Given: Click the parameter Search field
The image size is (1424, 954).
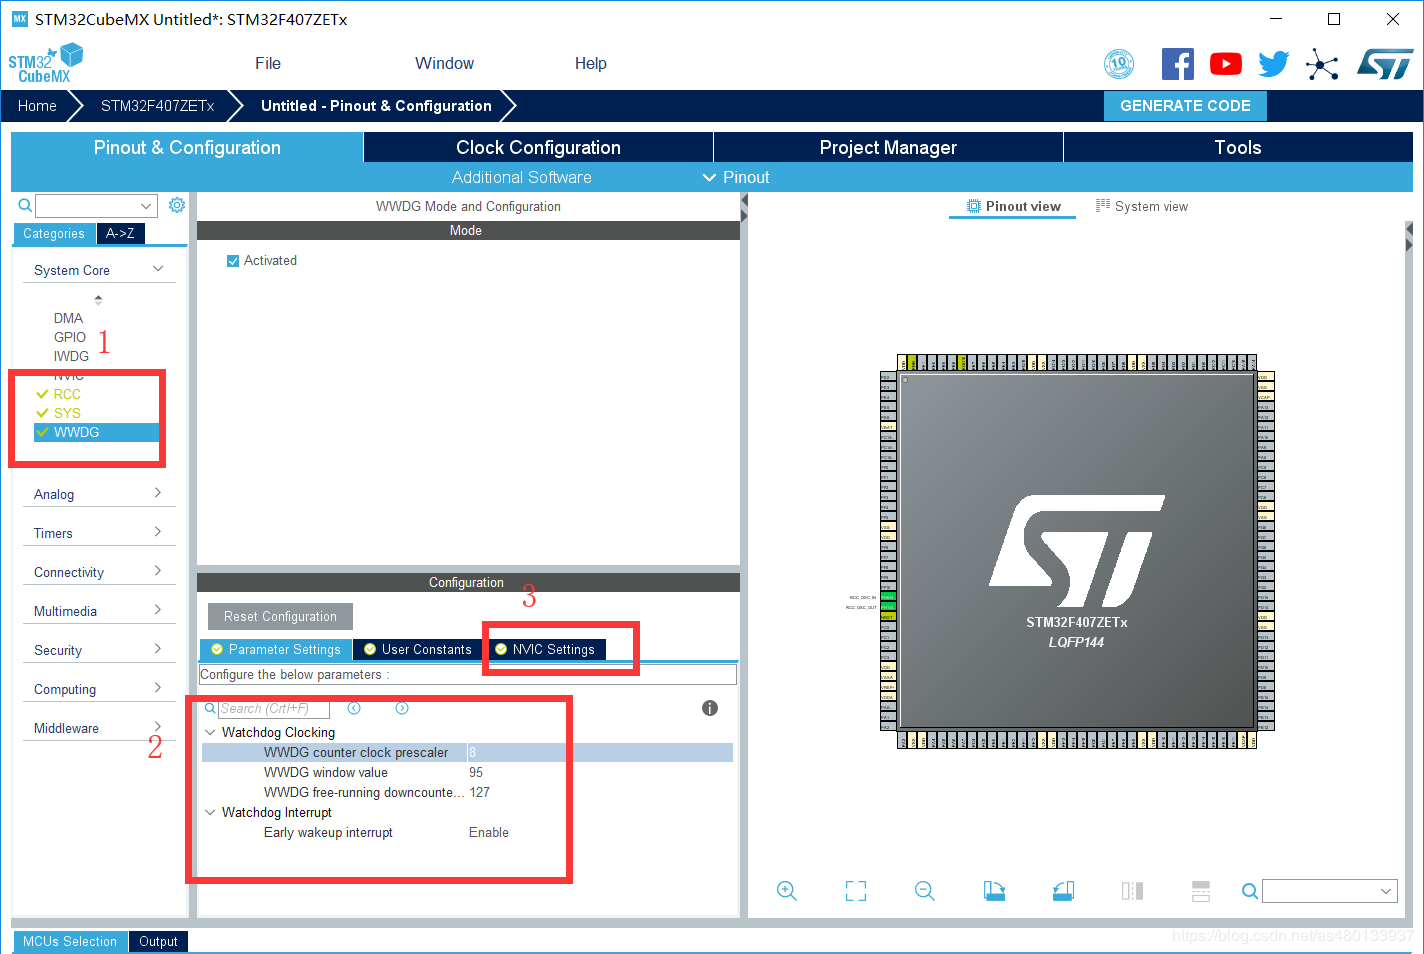Looking at the screenshot, I should pos(274,708).
